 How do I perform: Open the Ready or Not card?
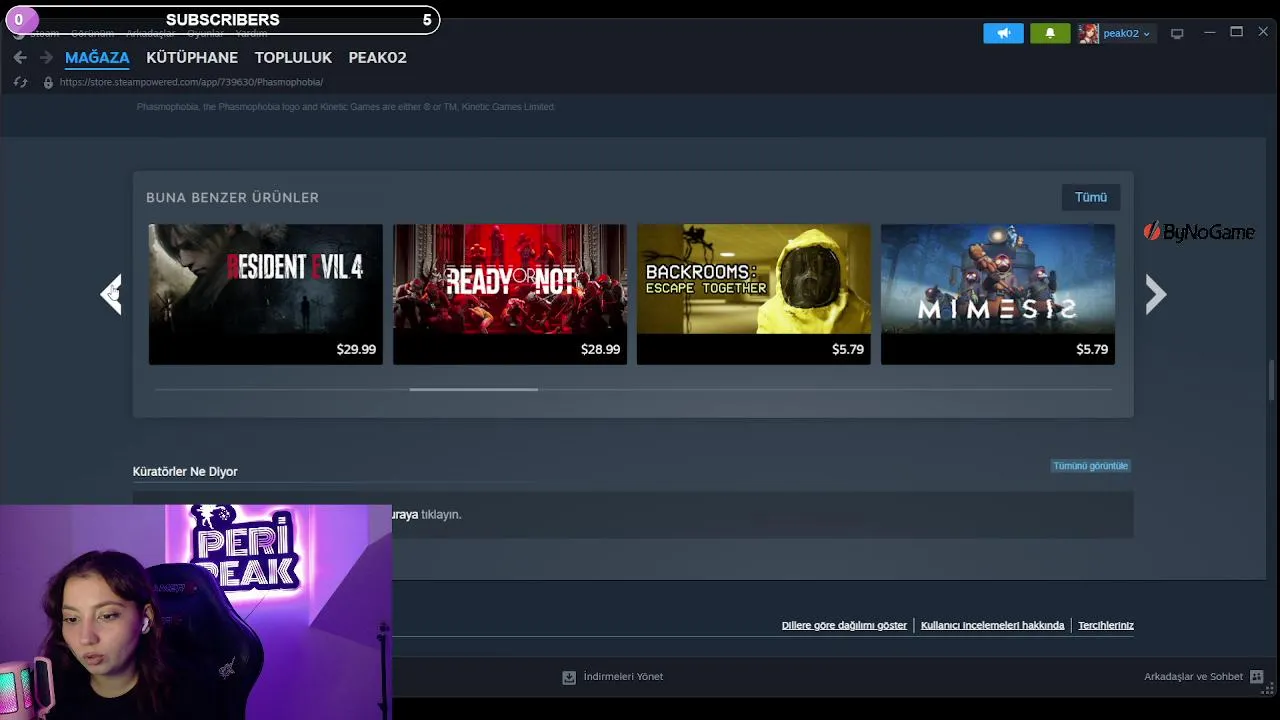[x=509, y=294]
